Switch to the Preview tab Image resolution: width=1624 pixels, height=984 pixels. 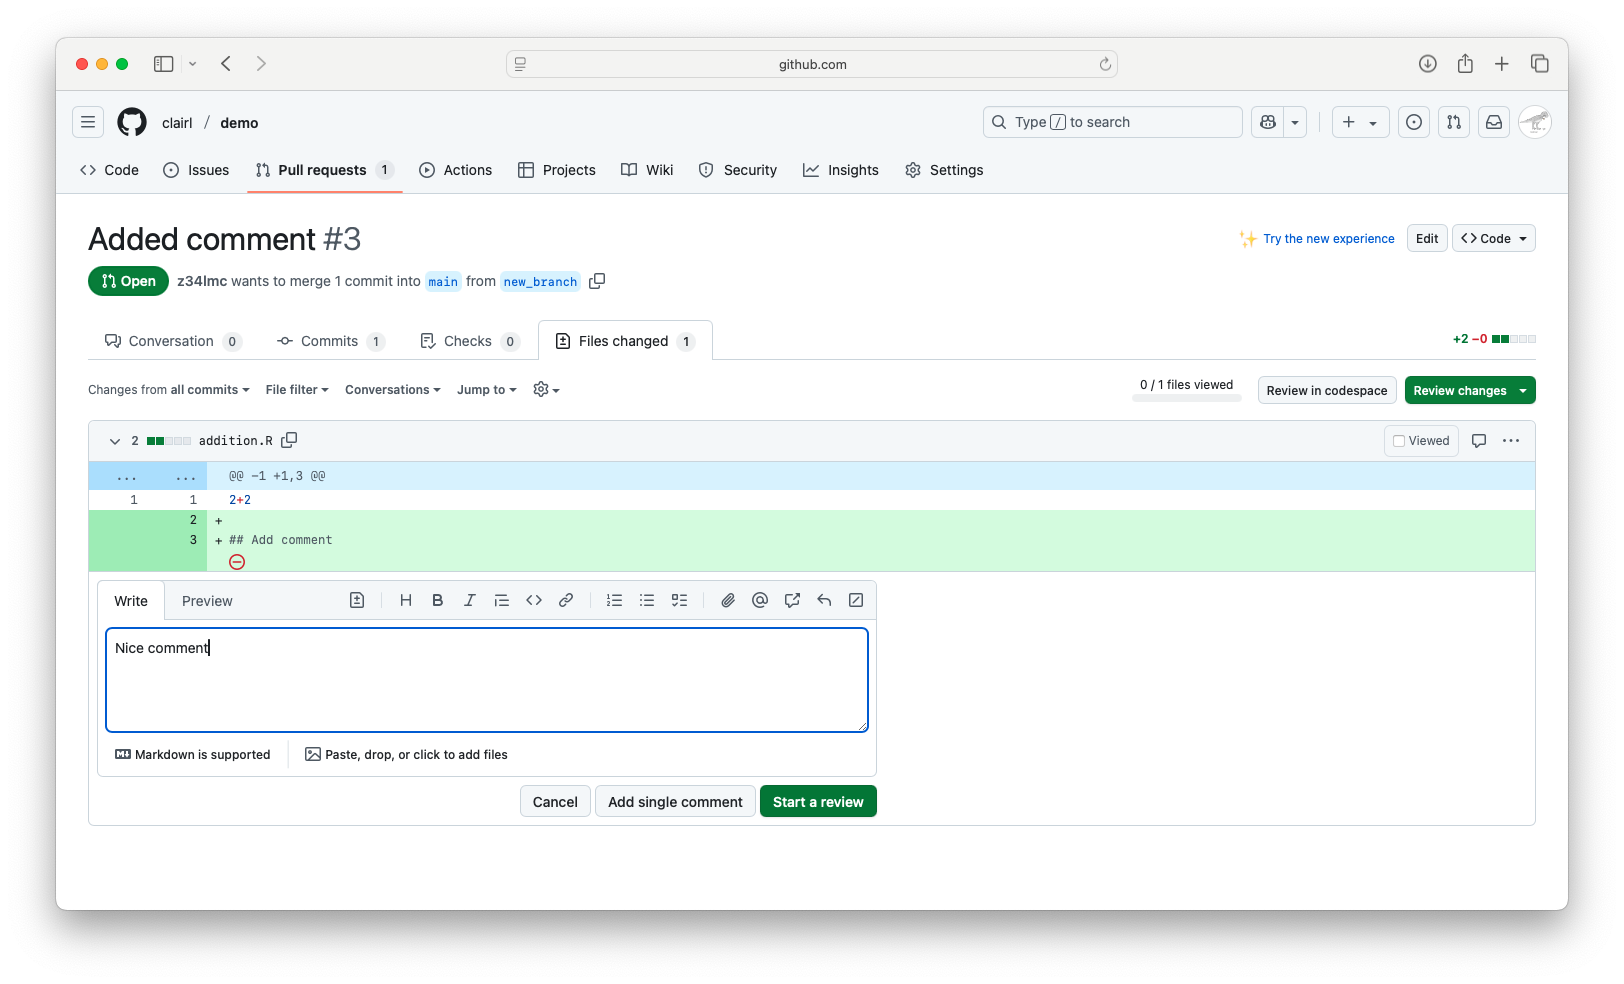pos(207,601)
